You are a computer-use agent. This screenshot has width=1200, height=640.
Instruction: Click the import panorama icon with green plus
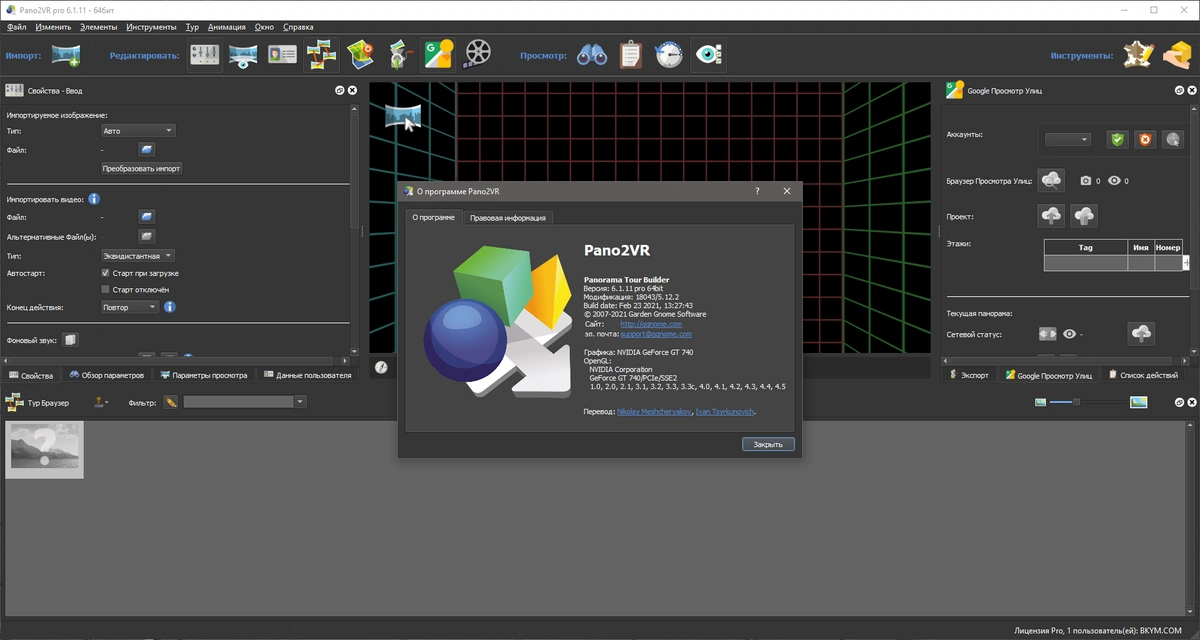click(x=66, y=54)
